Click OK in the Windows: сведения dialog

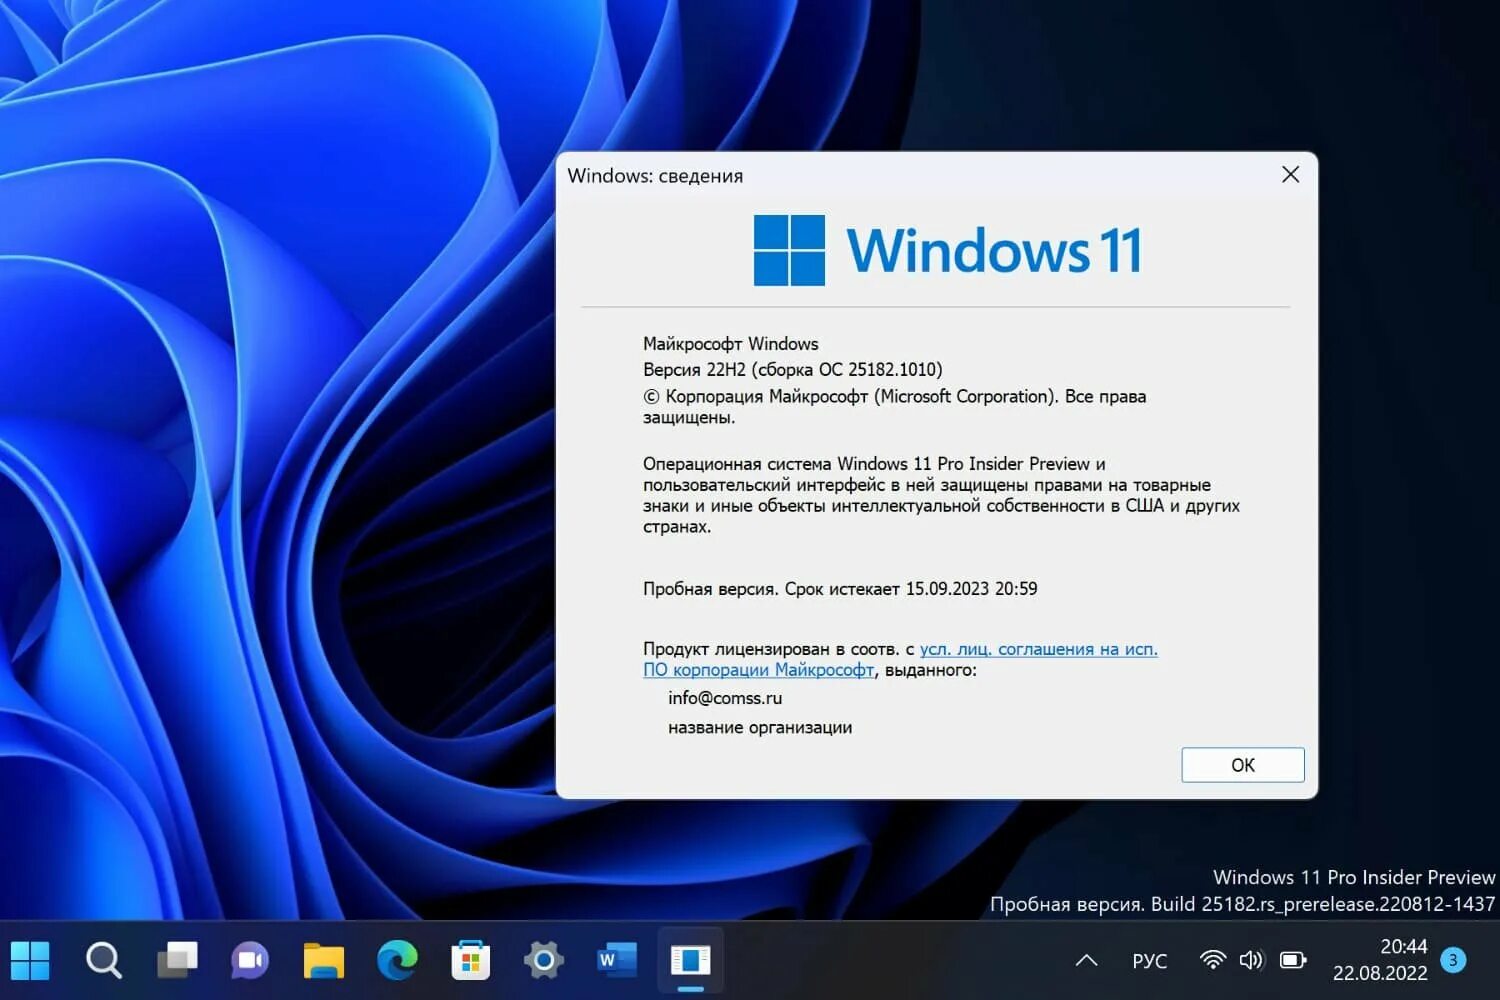click(x=1242, y=765)
